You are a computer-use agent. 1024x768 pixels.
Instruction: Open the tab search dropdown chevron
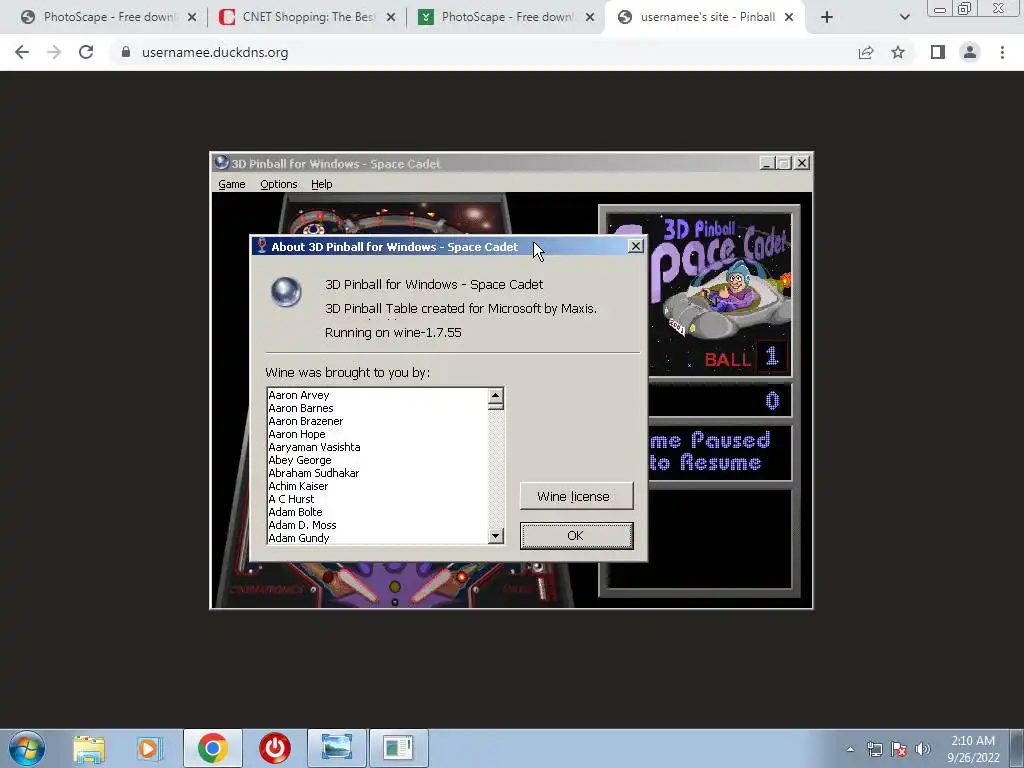coord(904,18)
